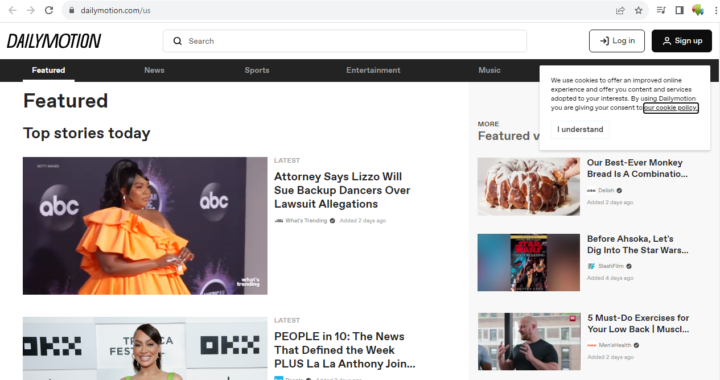Open the Chrome three-dot menu
This screenshot has width=720, height=380.
click(716, 10)
